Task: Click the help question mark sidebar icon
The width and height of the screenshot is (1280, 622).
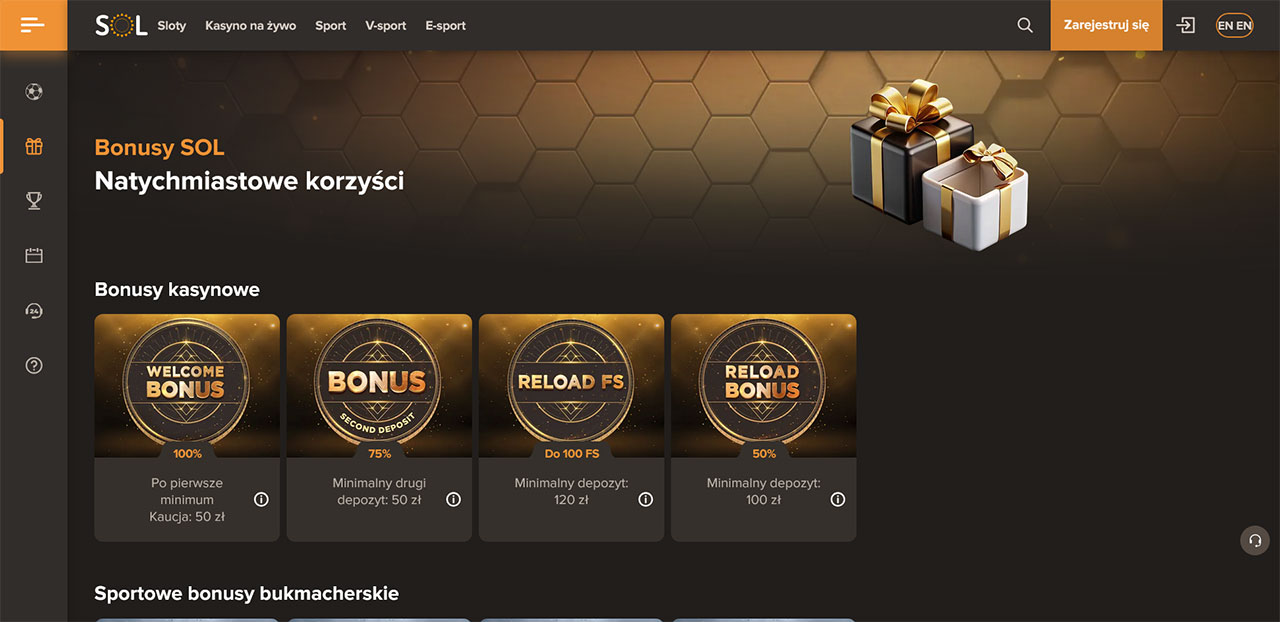Action: [x=34, y=366]
